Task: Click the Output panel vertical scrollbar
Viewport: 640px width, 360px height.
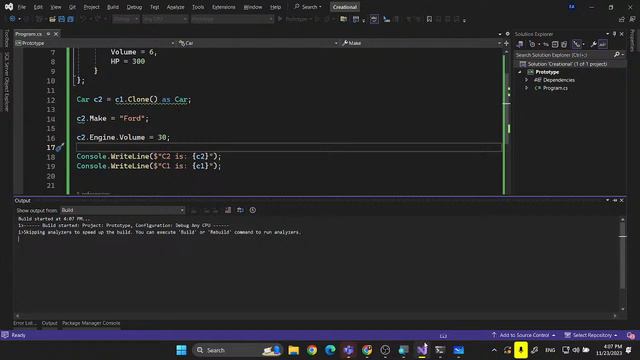Action: click(622, 264)
